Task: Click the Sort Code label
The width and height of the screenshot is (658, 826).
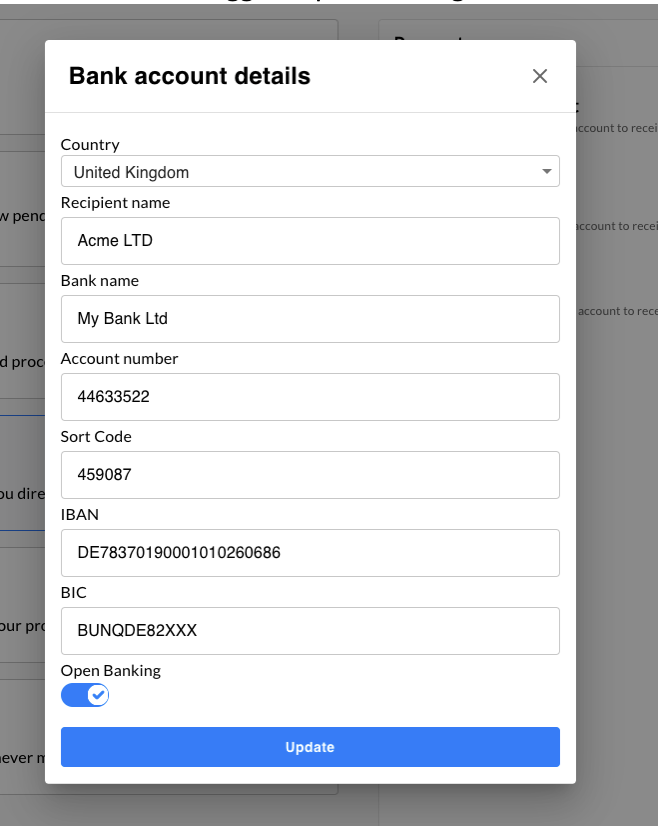Action: pos(96,437)
